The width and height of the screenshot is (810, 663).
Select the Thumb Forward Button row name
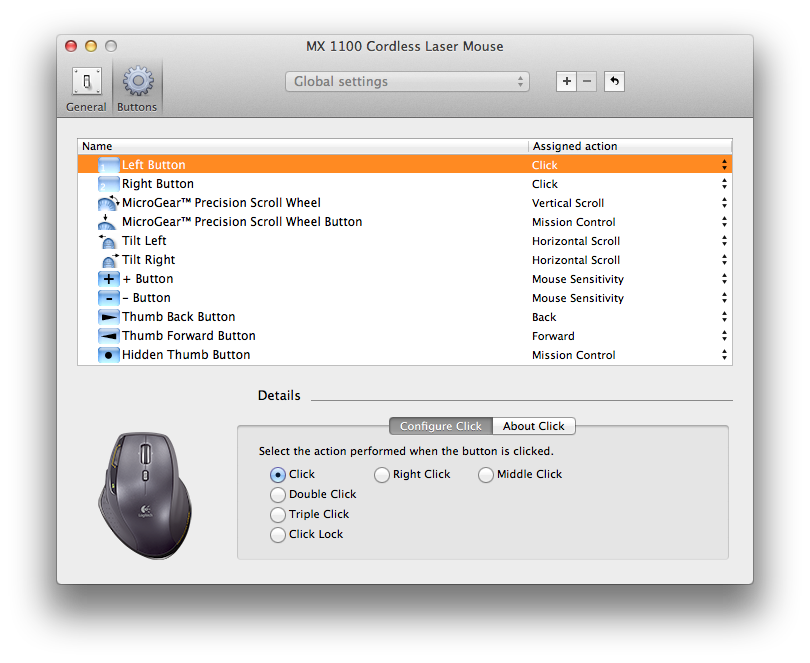(189, 336)
